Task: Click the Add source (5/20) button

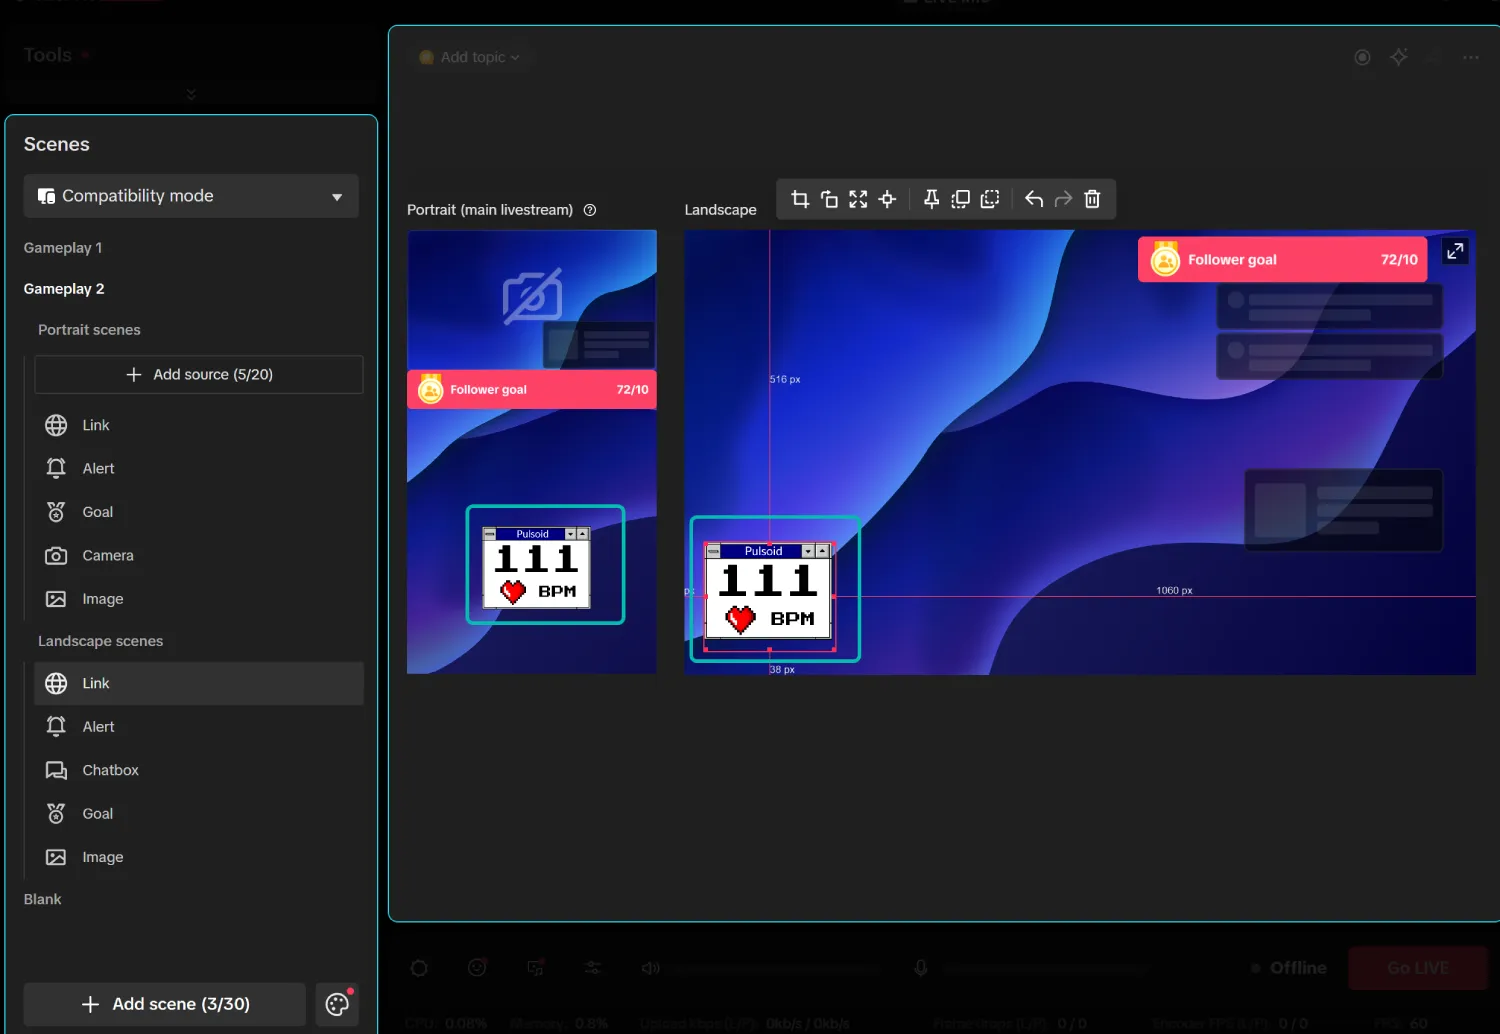Action: pos(199,374)
